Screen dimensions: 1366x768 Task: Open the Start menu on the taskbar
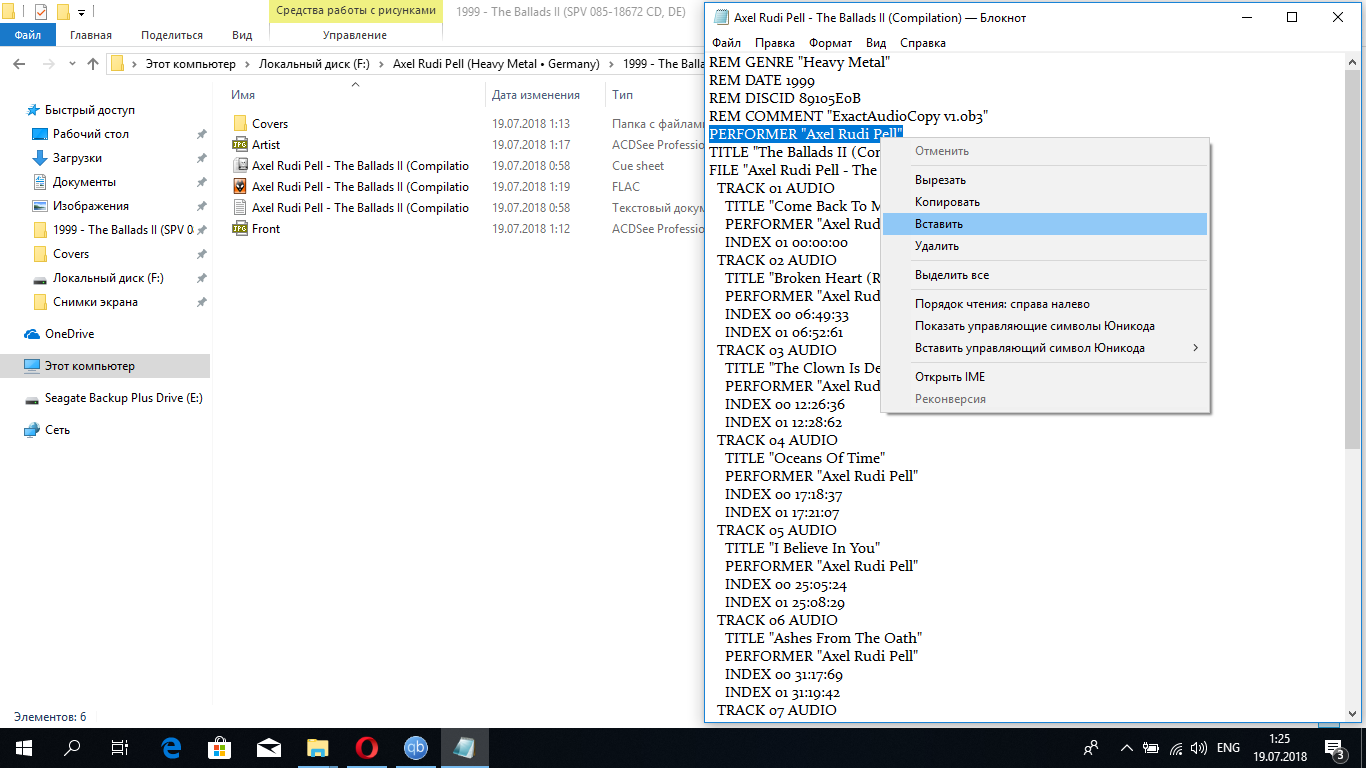[24, 748]
